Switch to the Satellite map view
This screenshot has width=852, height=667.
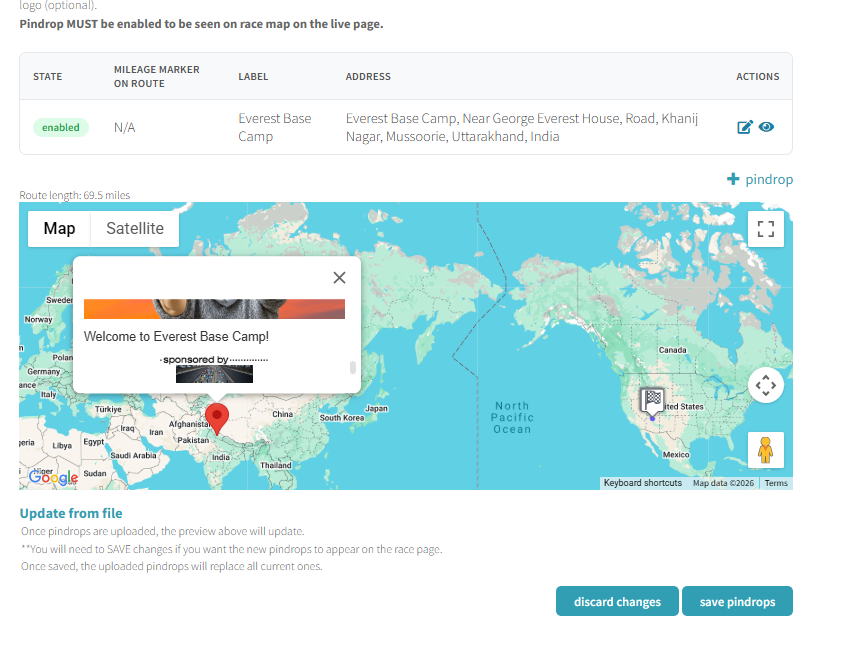134,228
